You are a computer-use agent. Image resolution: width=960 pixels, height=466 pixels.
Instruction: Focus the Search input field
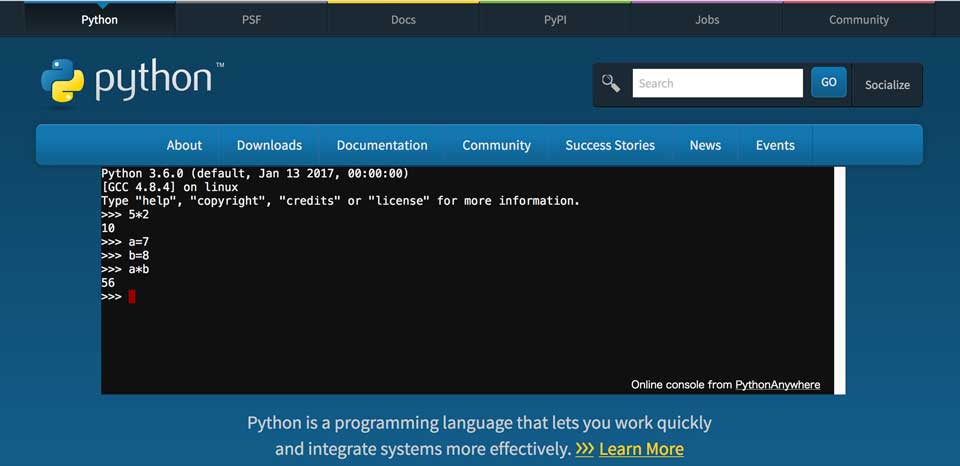717,83
